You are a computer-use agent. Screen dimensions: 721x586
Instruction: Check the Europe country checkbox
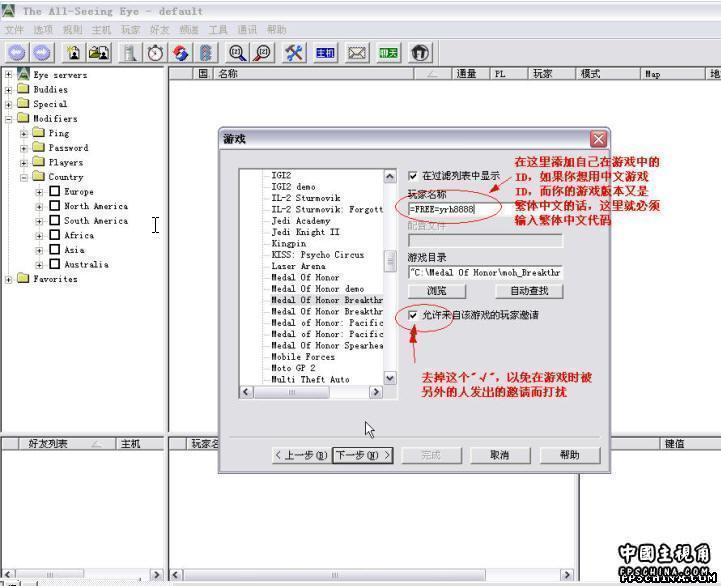(x=55, y=191)
